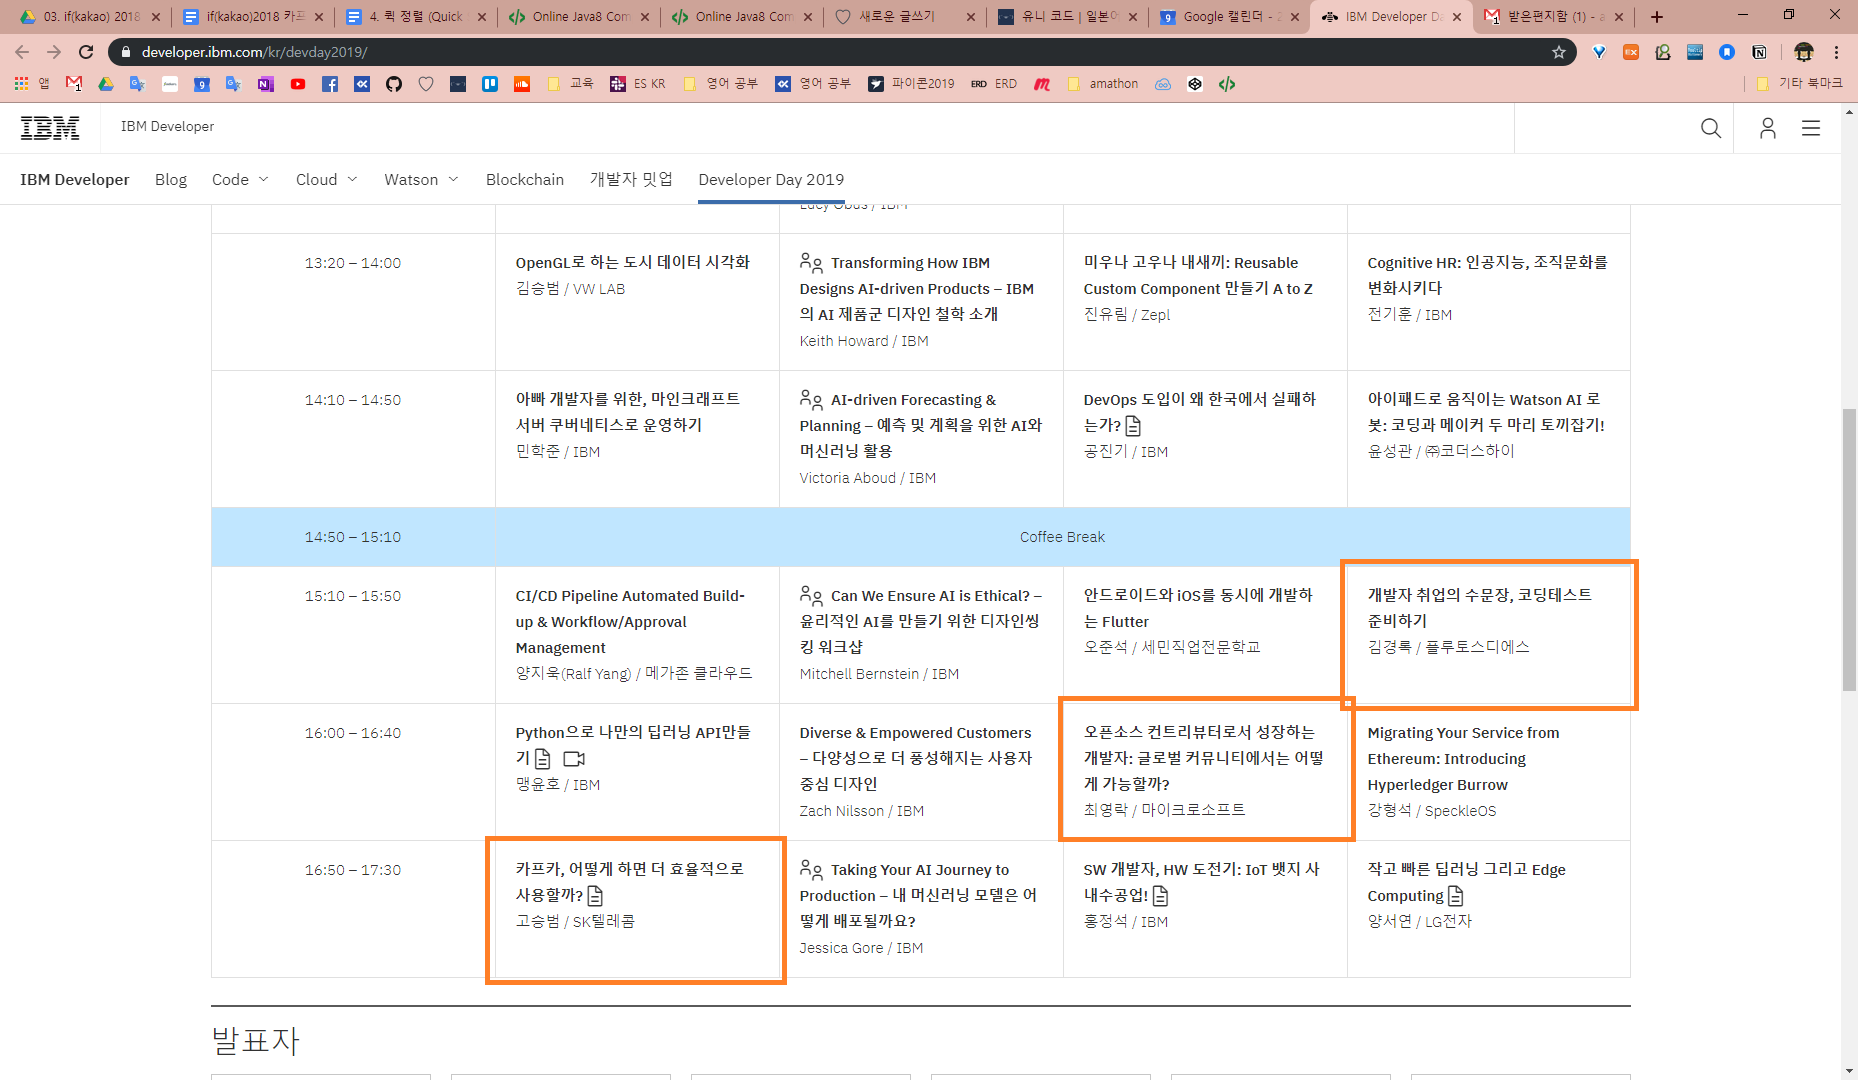Switch to the 유니 코드 browser tab
Screen dimensions: 1858x1080
(x=1066, y=17)
